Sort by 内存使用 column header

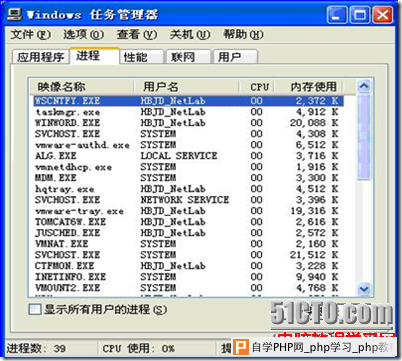pos(309,87)
